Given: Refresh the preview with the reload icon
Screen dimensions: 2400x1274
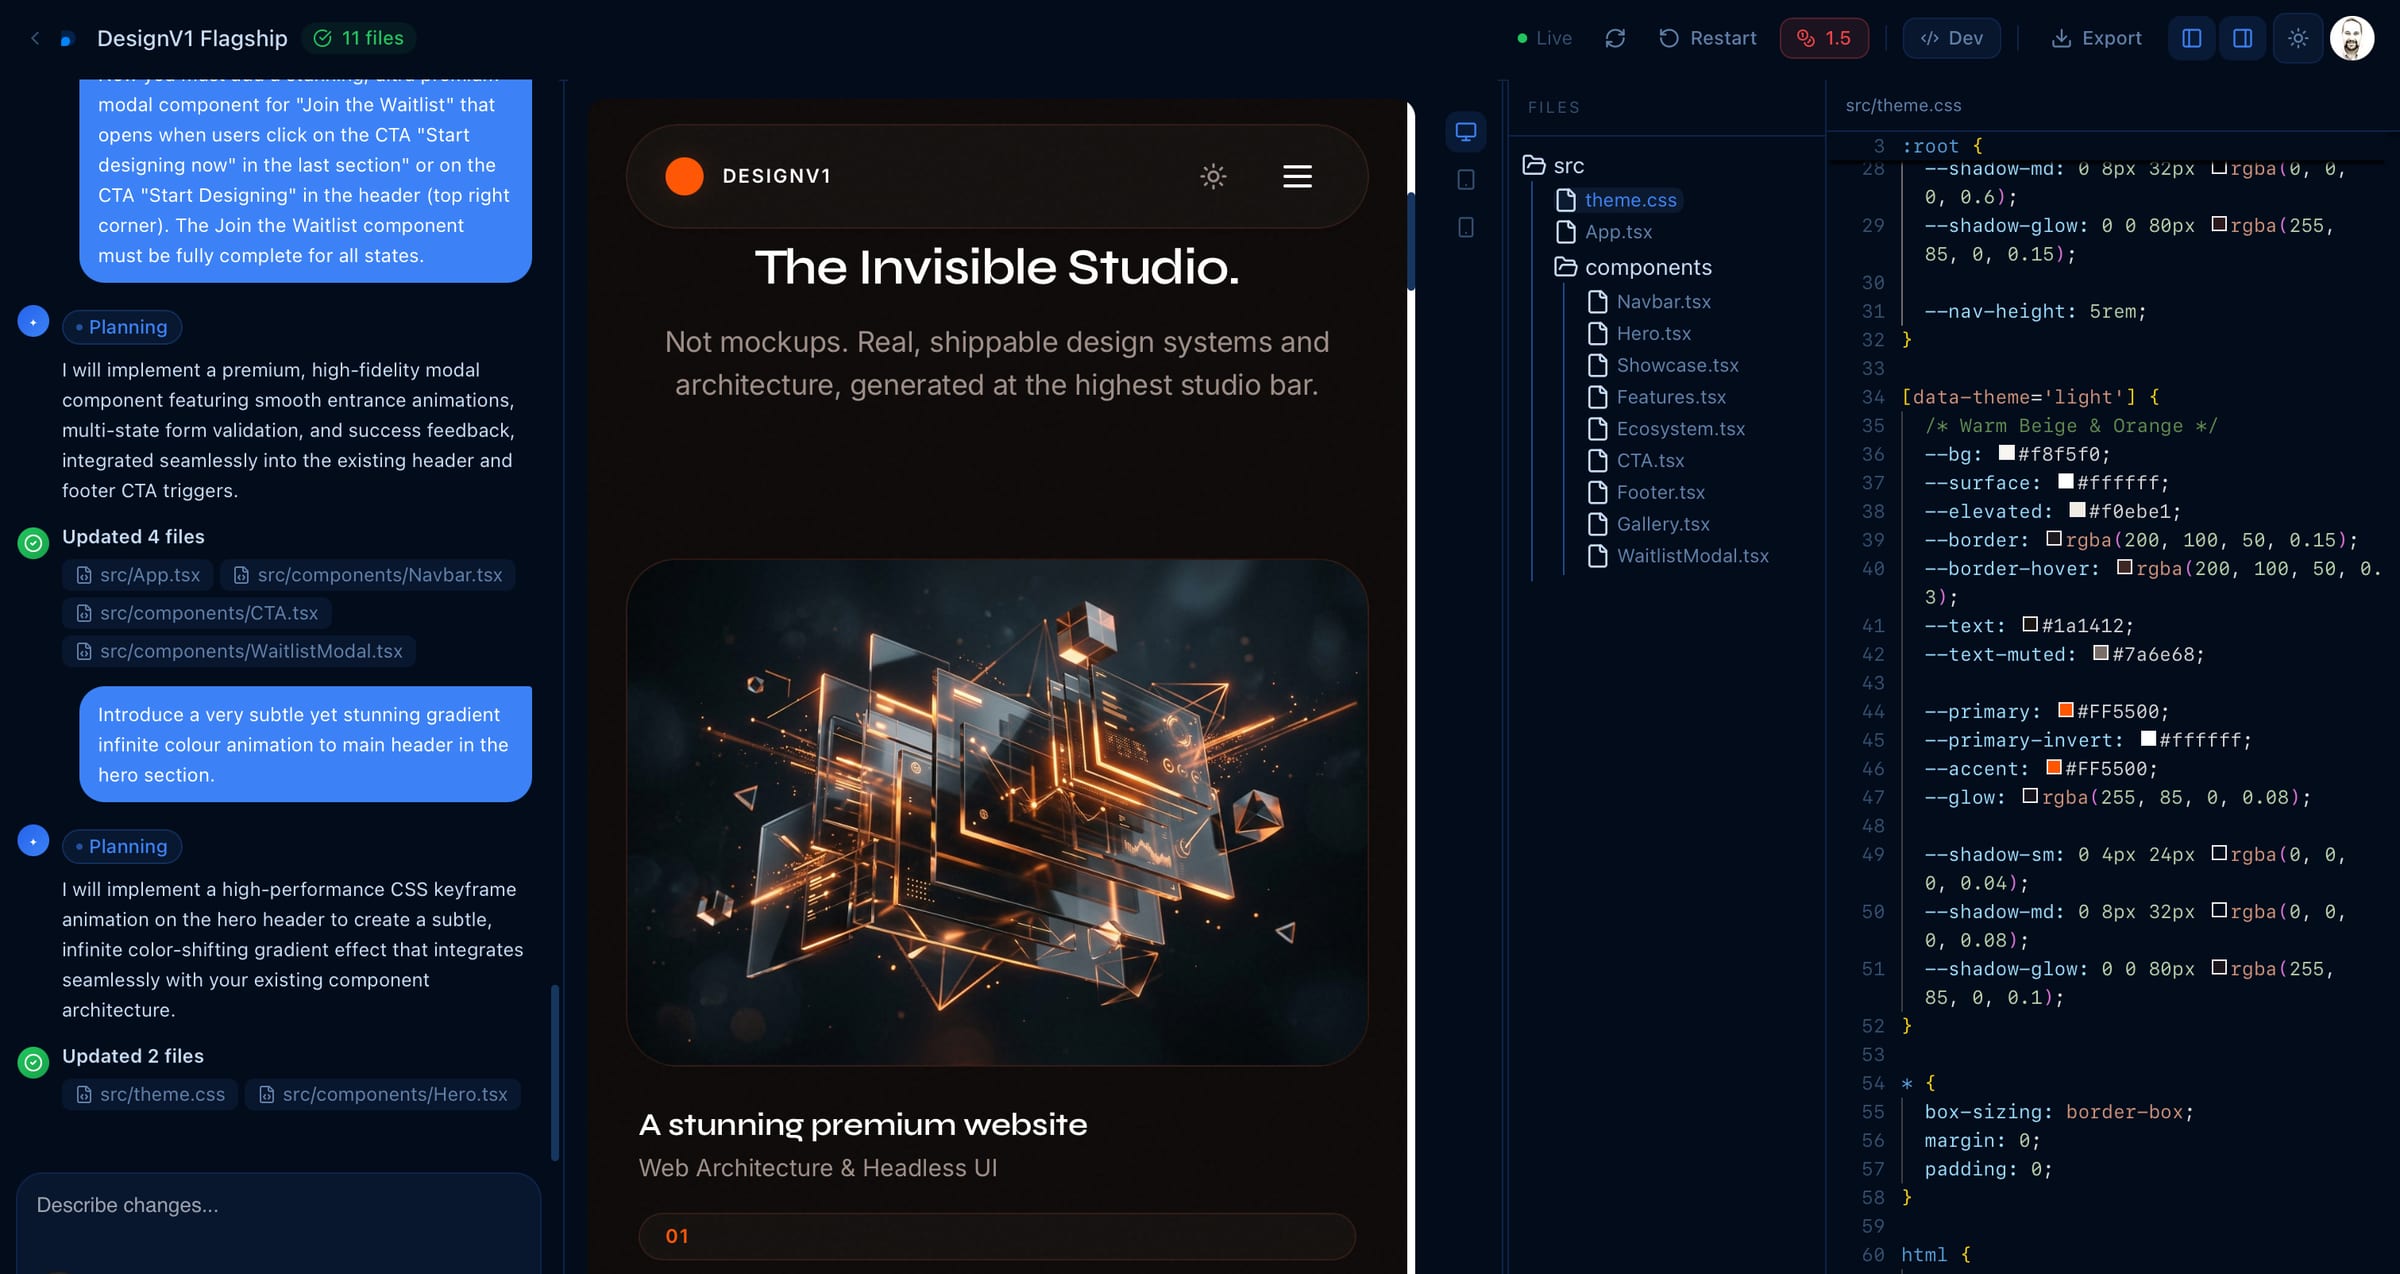Looking at the screenshot, I should coord(1615,38).
